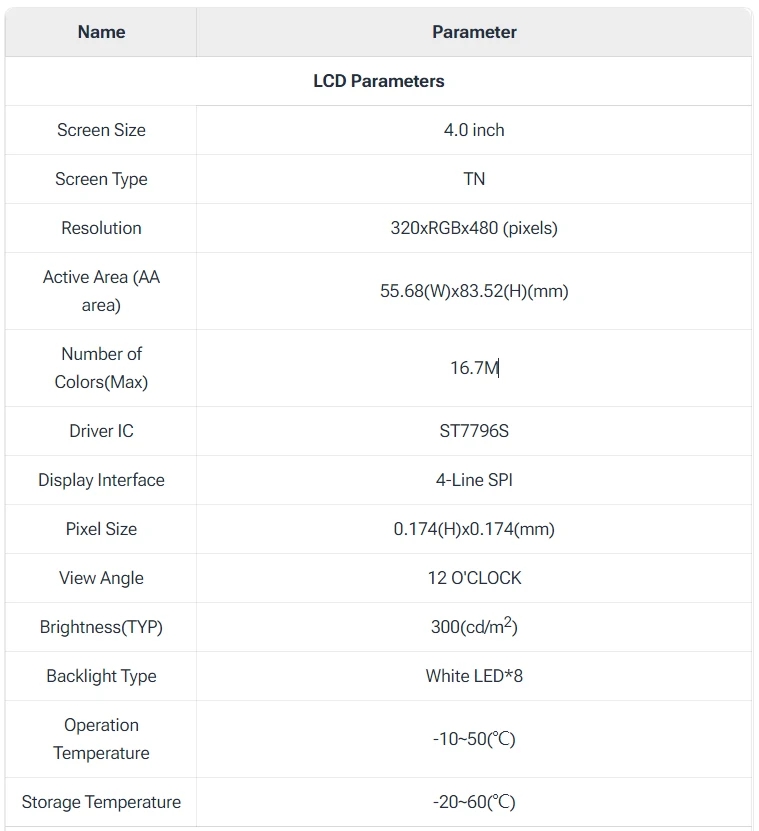Click the "300(cd/m2)" brightness value
This screenshot has height=831, width=759.
(x=474, y=628)
